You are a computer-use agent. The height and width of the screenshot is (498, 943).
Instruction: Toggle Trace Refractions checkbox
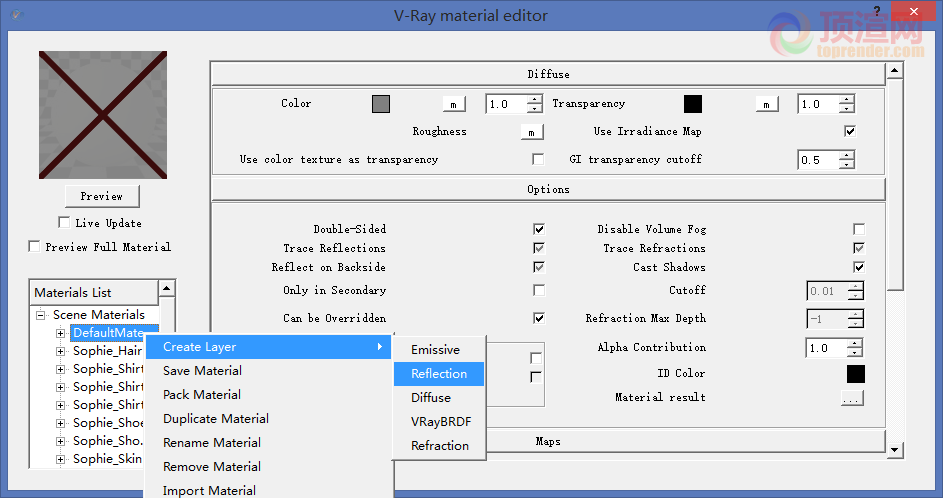tap(859, 248)
